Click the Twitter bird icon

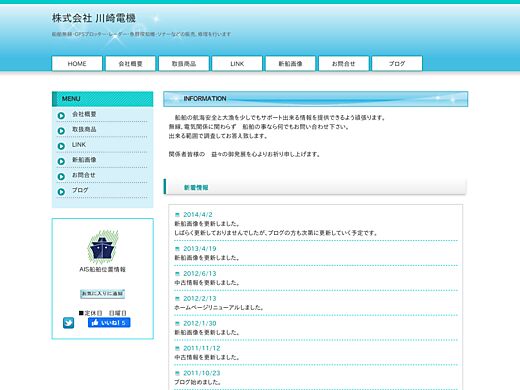tap(68, 323)
